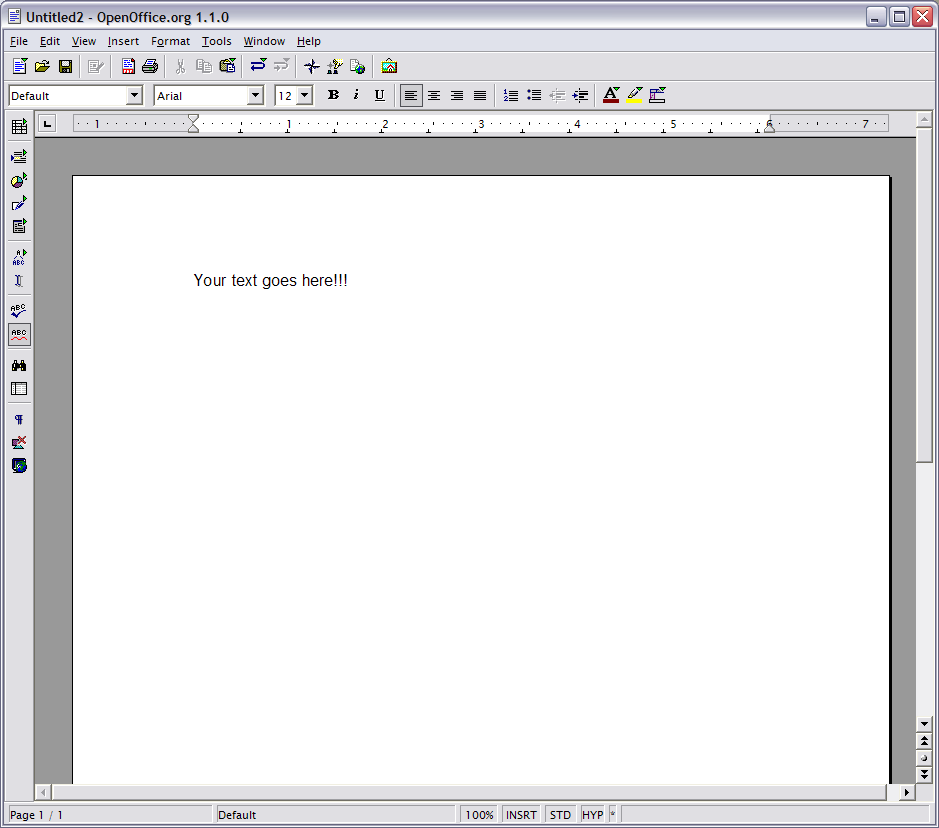Open the Edit menu
The height and width of the screenshot is (828, 939).
[x=50, y=41]
